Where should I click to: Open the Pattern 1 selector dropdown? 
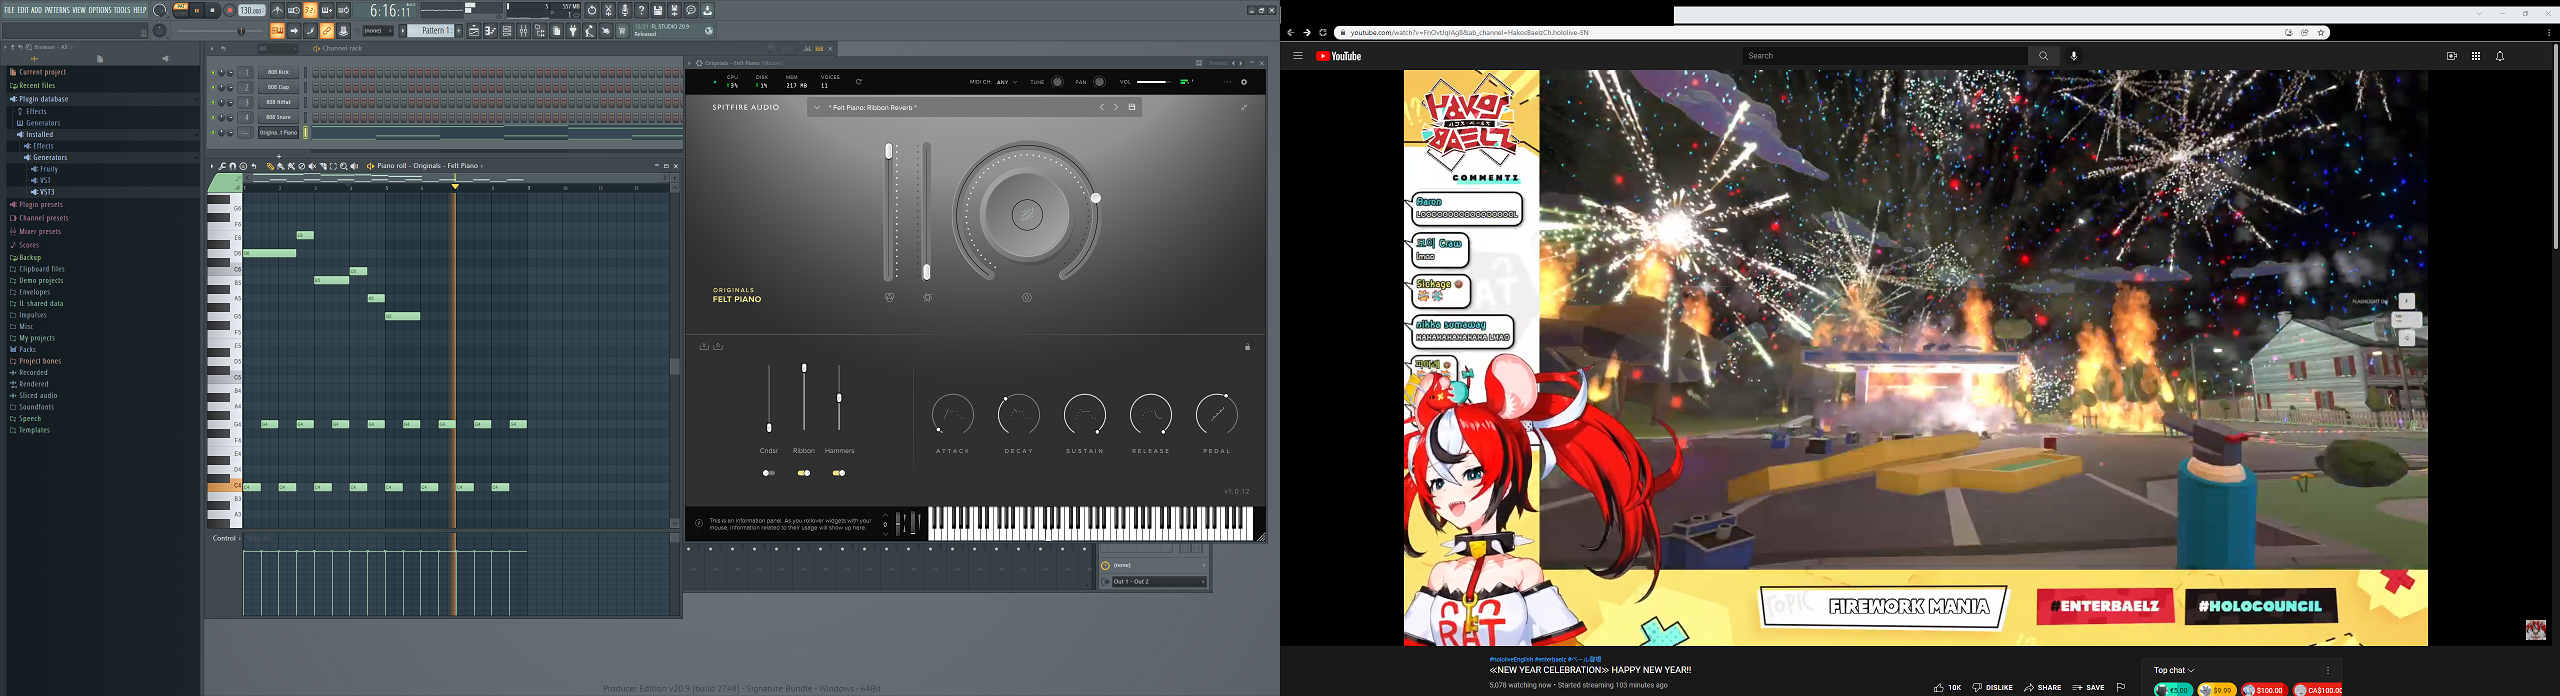pyautogui.click(x=432, y=31)
